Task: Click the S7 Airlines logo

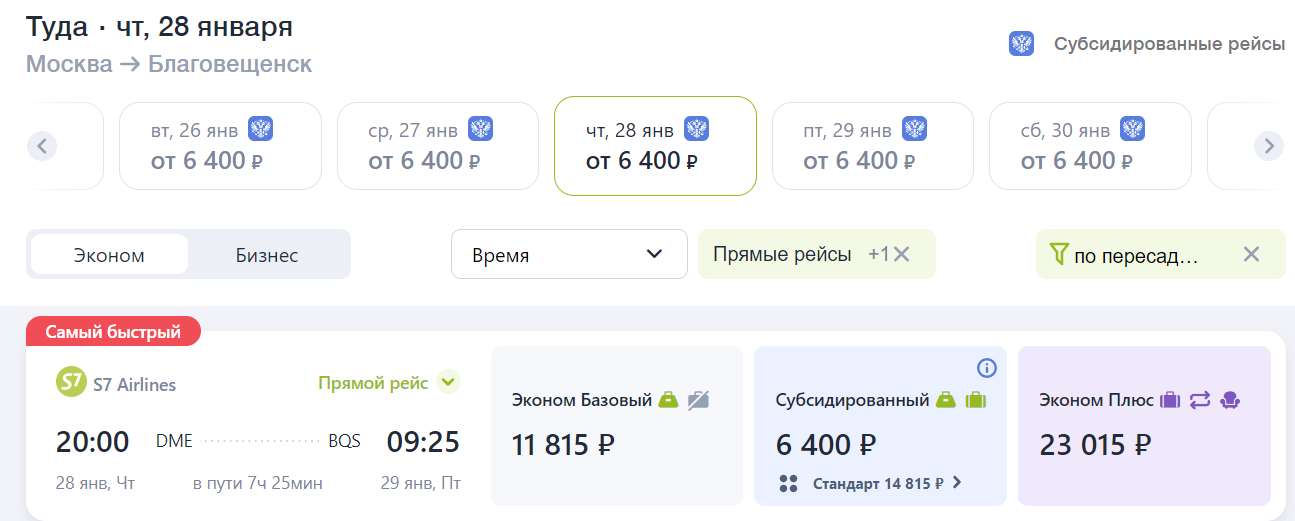Action: (70, 383)
